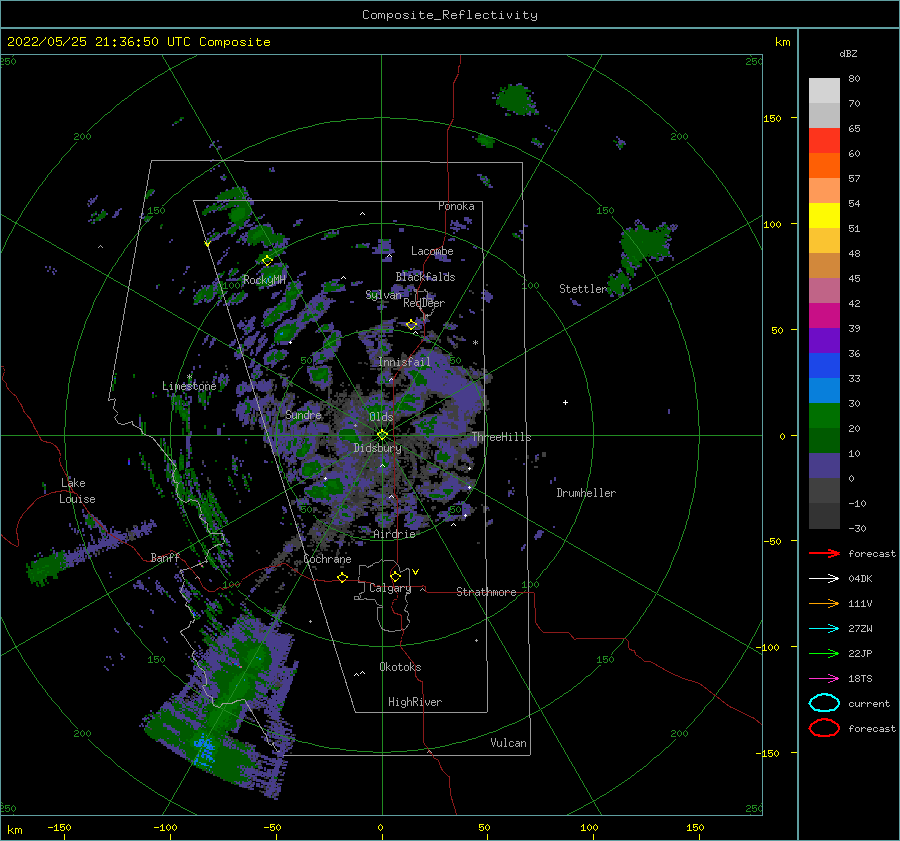
Task: Click the Composite_Reflectivity title
Action: (450, 15)
